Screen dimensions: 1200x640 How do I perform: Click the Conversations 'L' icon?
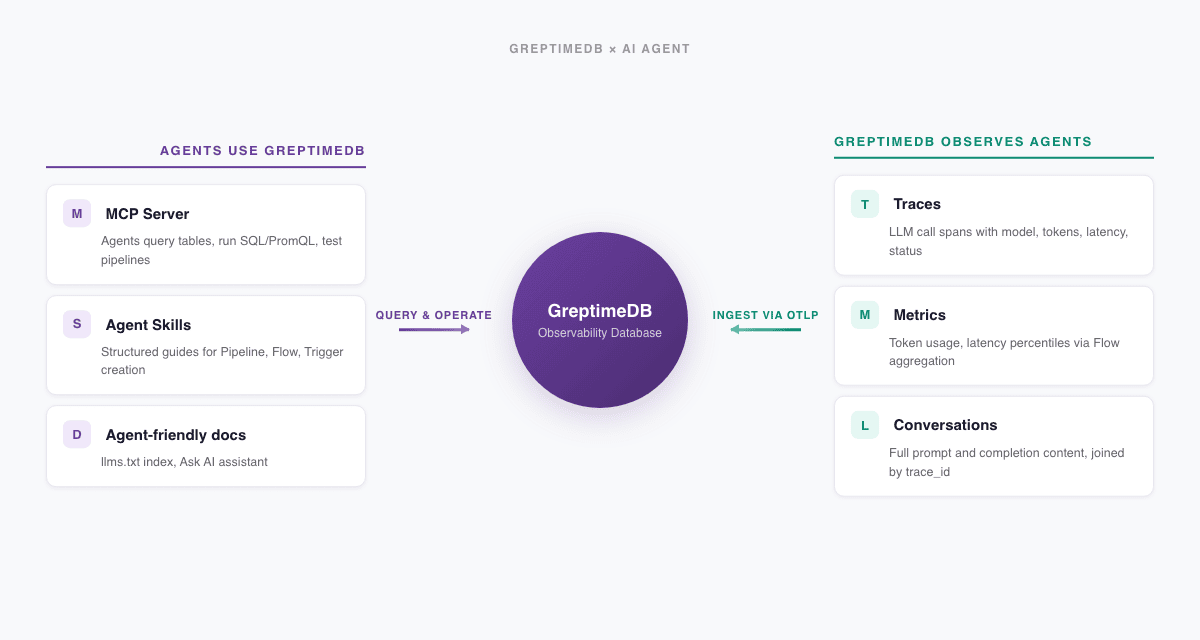coord(865,425)
